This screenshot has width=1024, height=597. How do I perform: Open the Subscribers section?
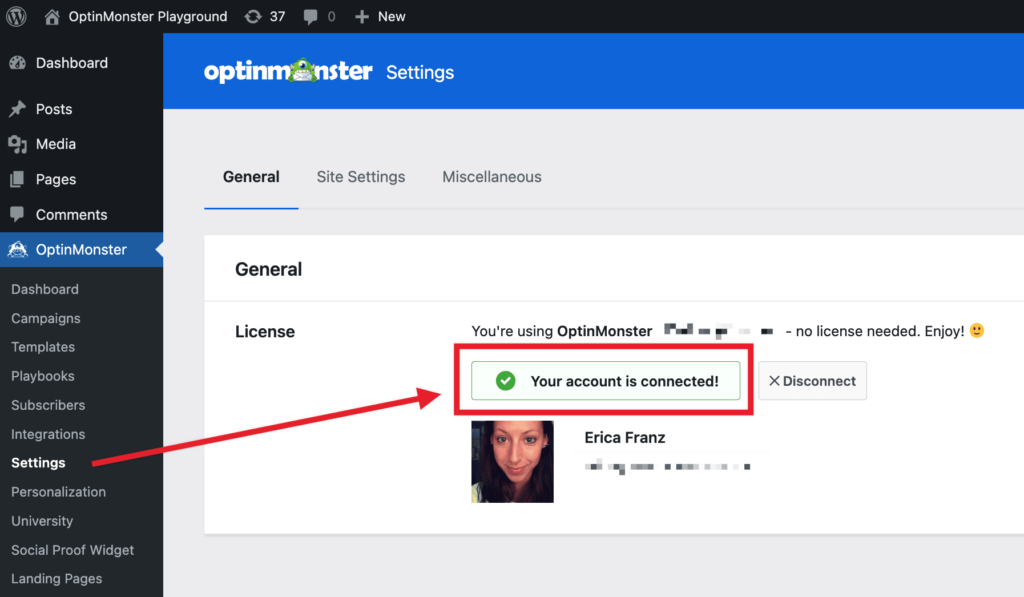click(x=46, y=404)
